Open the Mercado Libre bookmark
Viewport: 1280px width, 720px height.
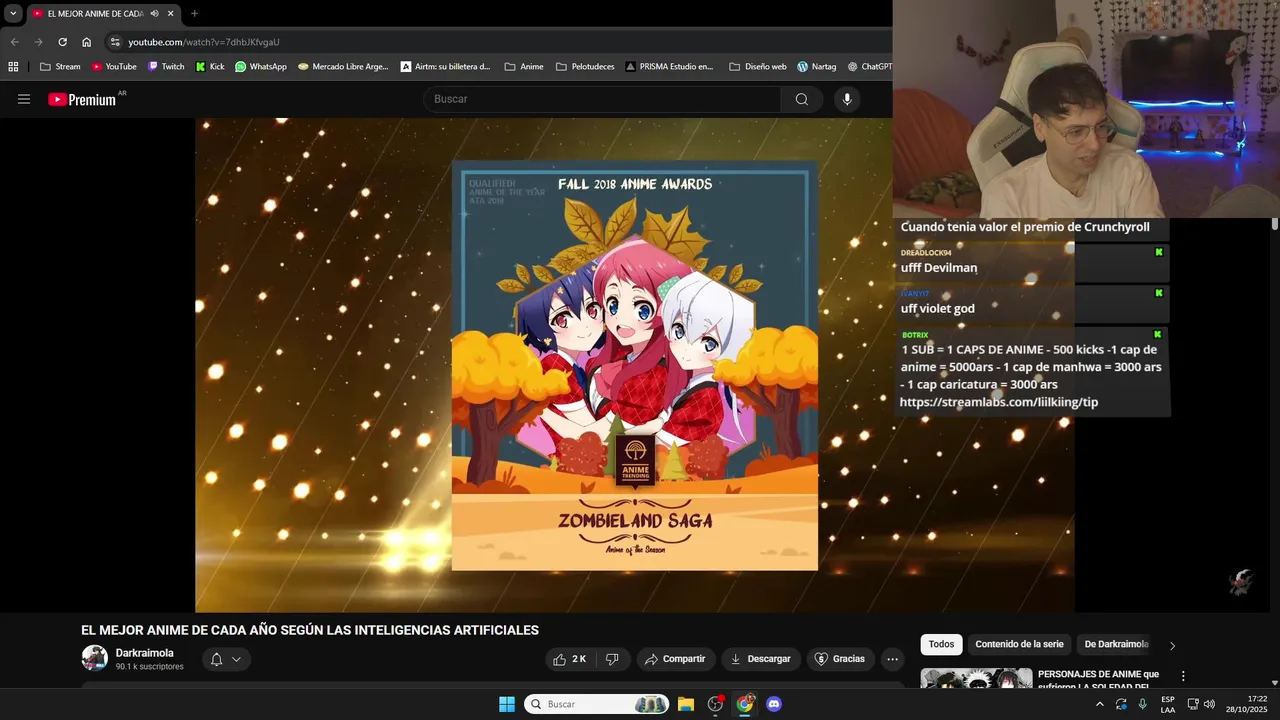343,67
